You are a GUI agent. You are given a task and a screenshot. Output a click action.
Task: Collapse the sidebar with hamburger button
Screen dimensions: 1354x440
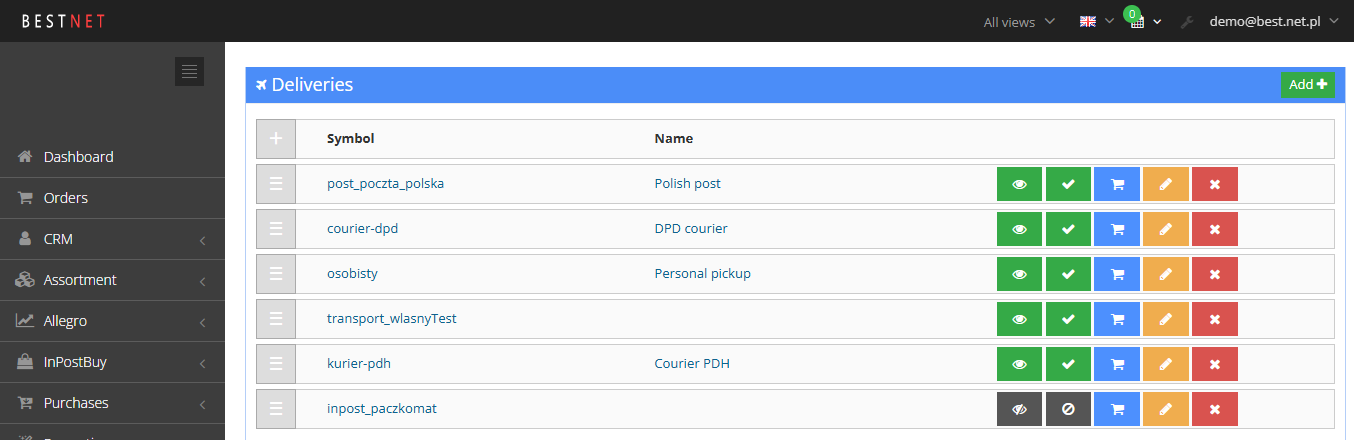[189, 71]
